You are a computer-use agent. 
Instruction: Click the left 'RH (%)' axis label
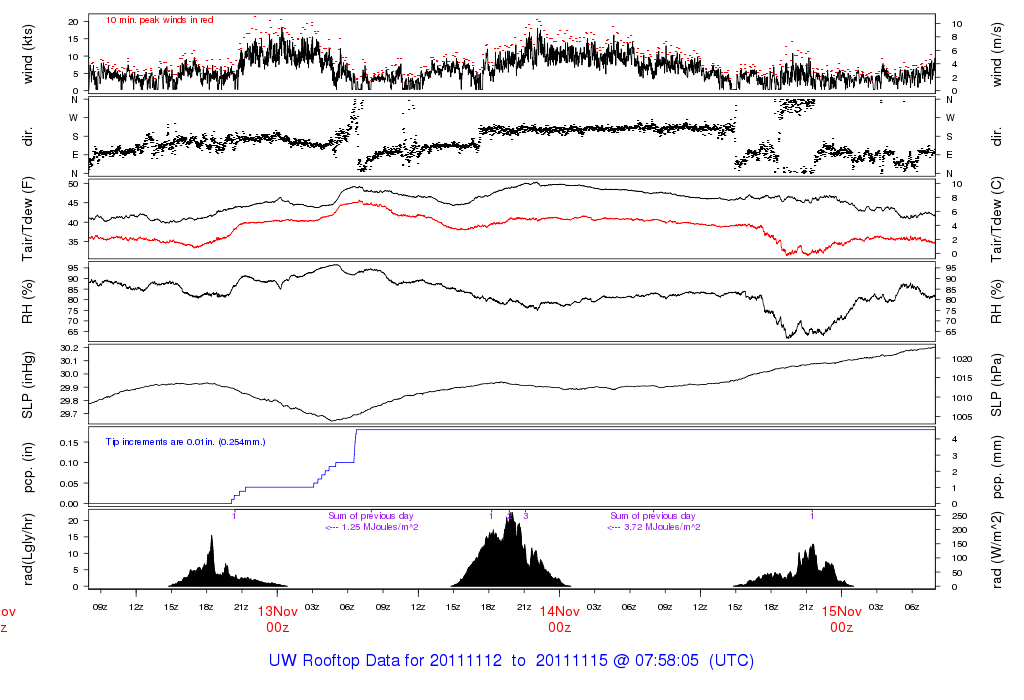click(27, 302)
